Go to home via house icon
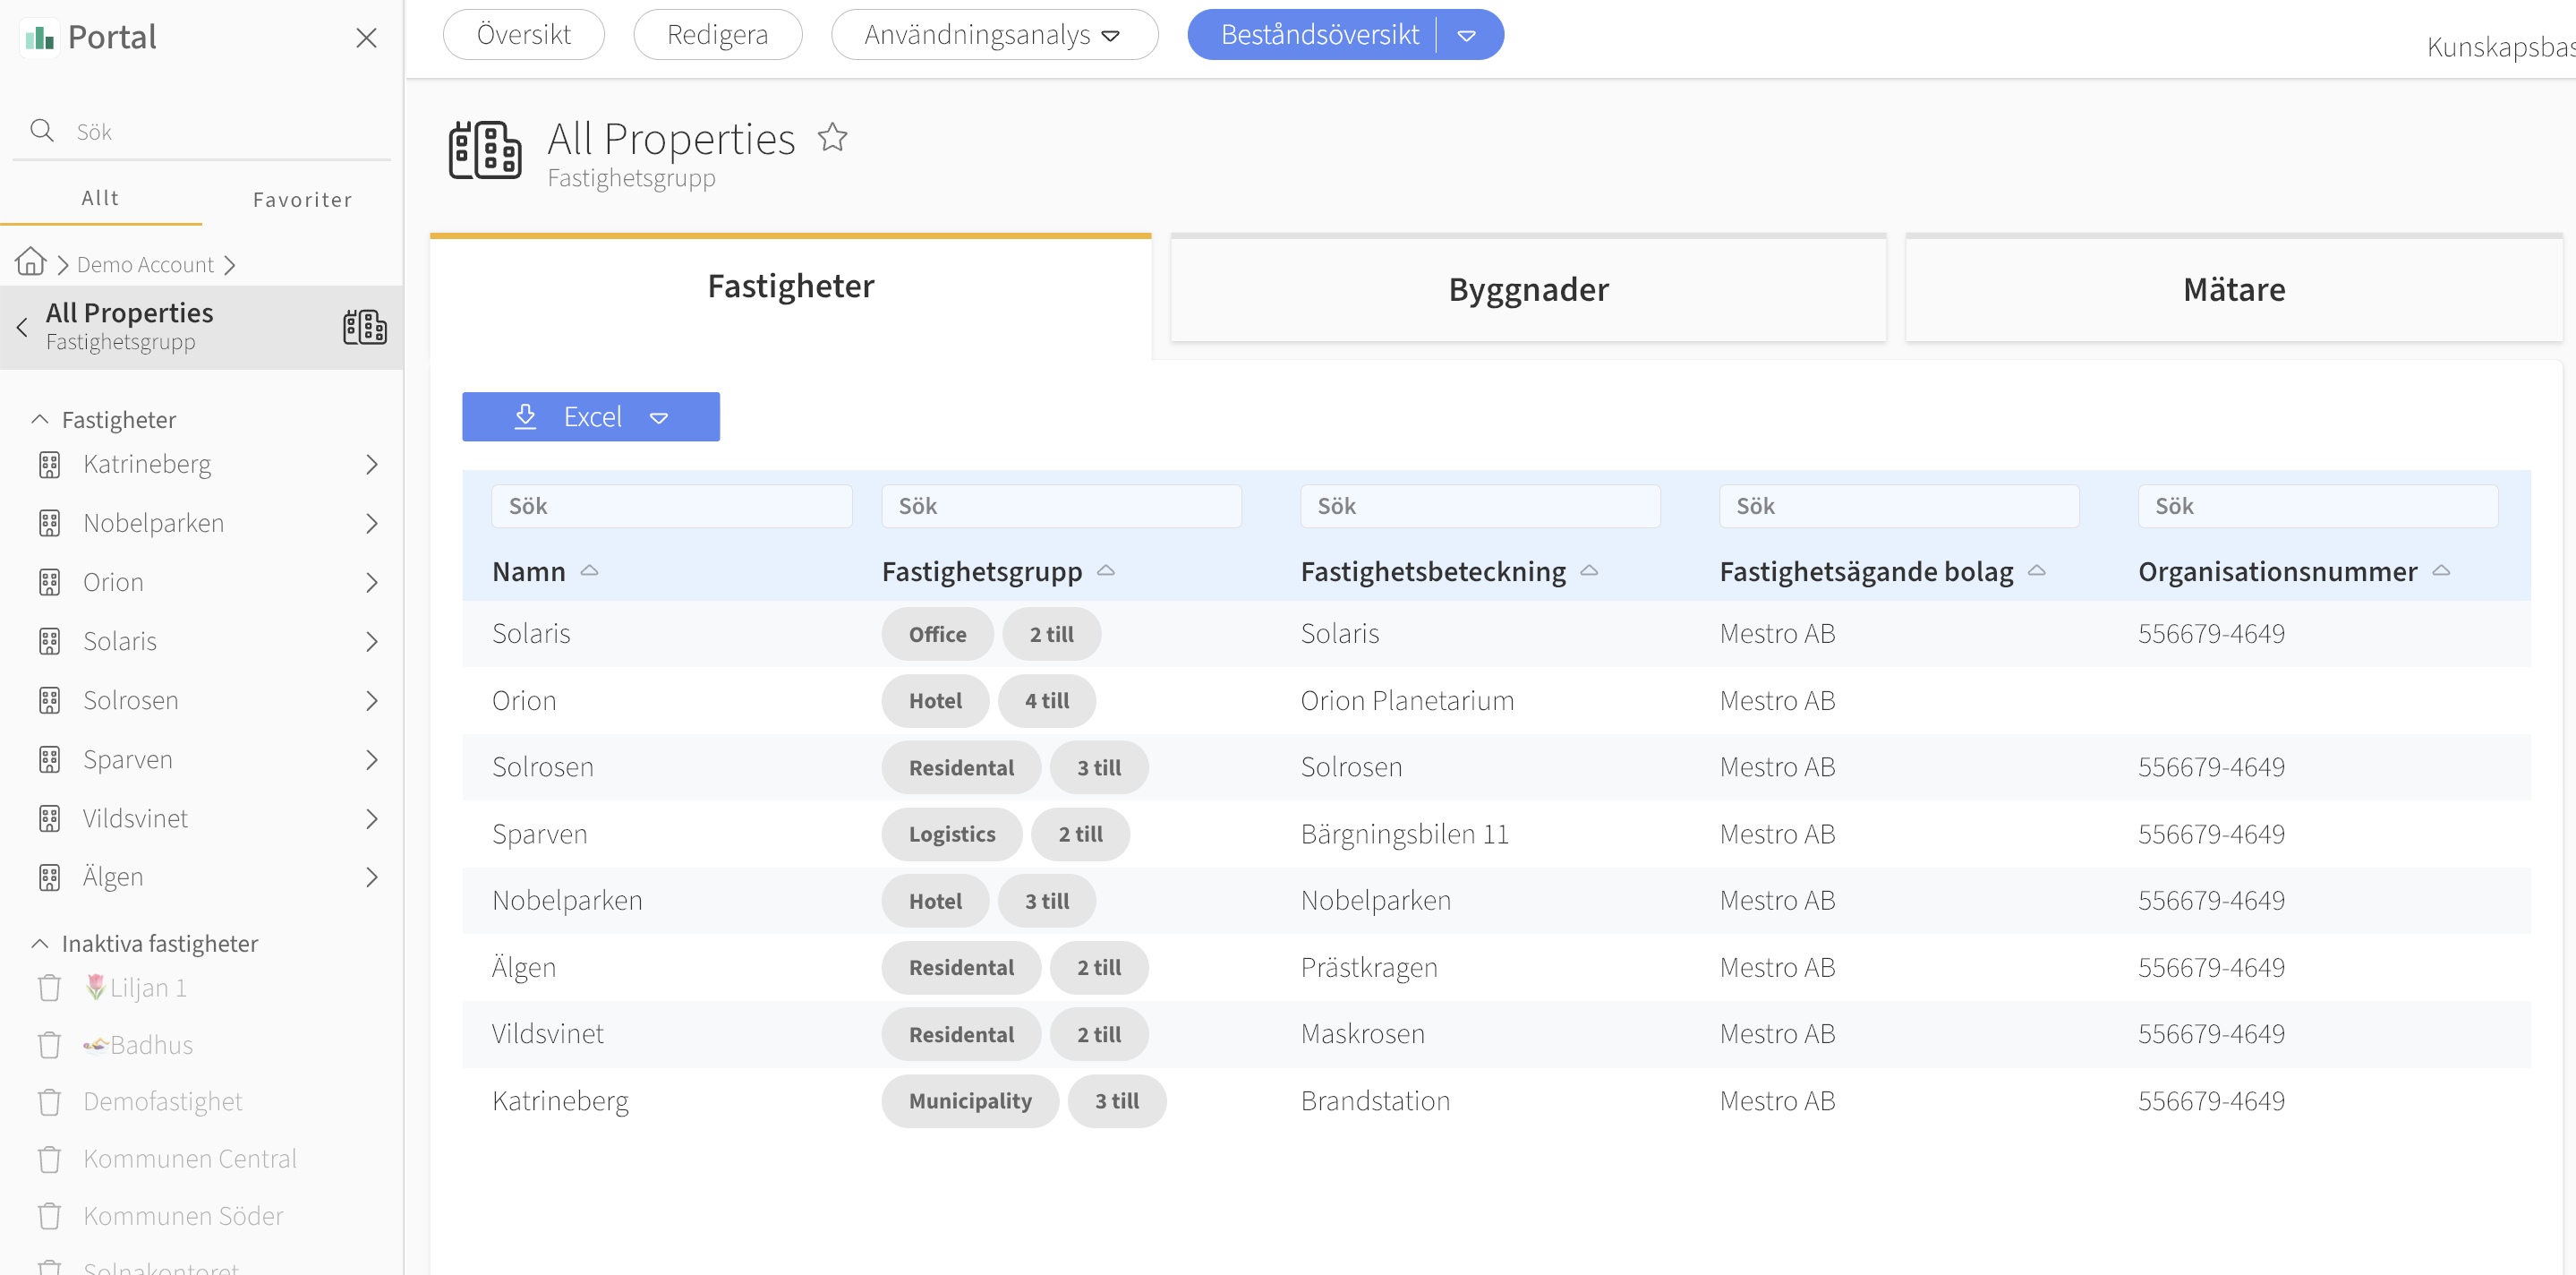Screen dimensions: 2576x1275 (31, 262)
